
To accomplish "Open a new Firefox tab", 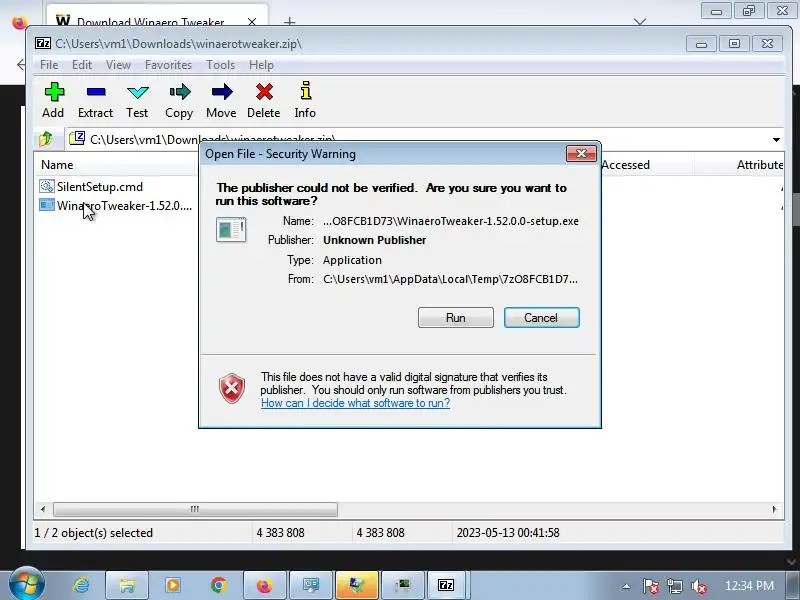I will [x=289, y=22].
